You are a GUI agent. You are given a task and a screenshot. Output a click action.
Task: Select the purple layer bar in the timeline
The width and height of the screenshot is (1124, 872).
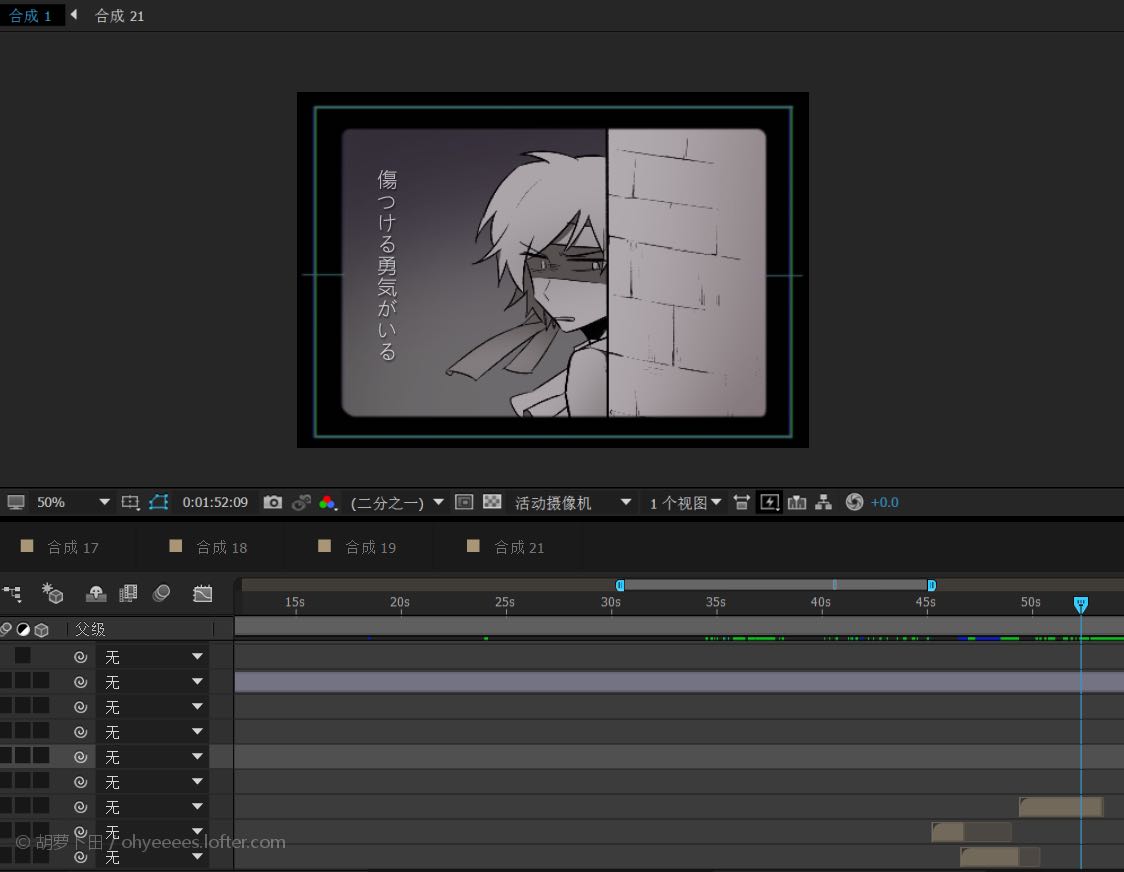click(679, 682)
